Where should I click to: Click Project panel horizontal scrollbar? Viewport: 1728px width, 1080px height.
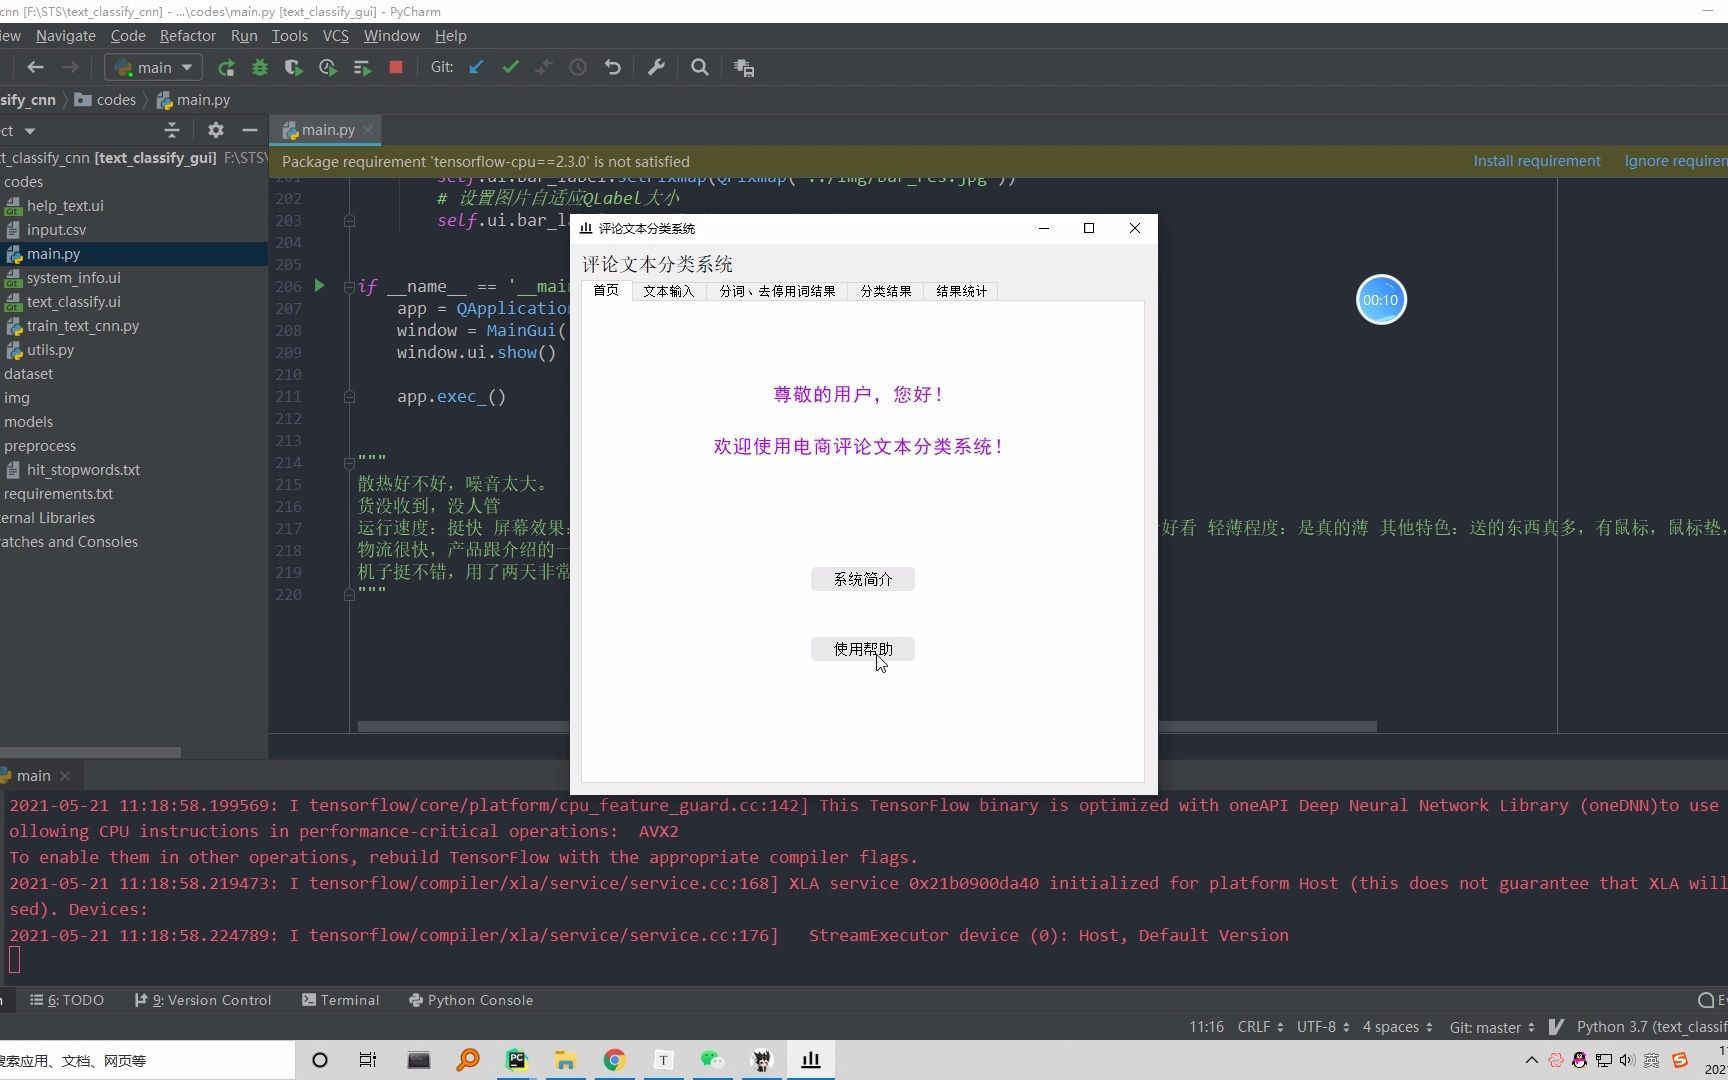tap(90, 752)
